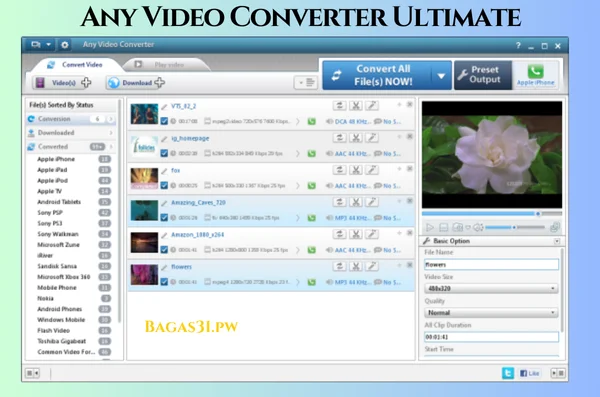Click DCA 48 KHz audio link for VTS_02_2
This screenshot has height=397, width=600.
click(x=348, y=121)
